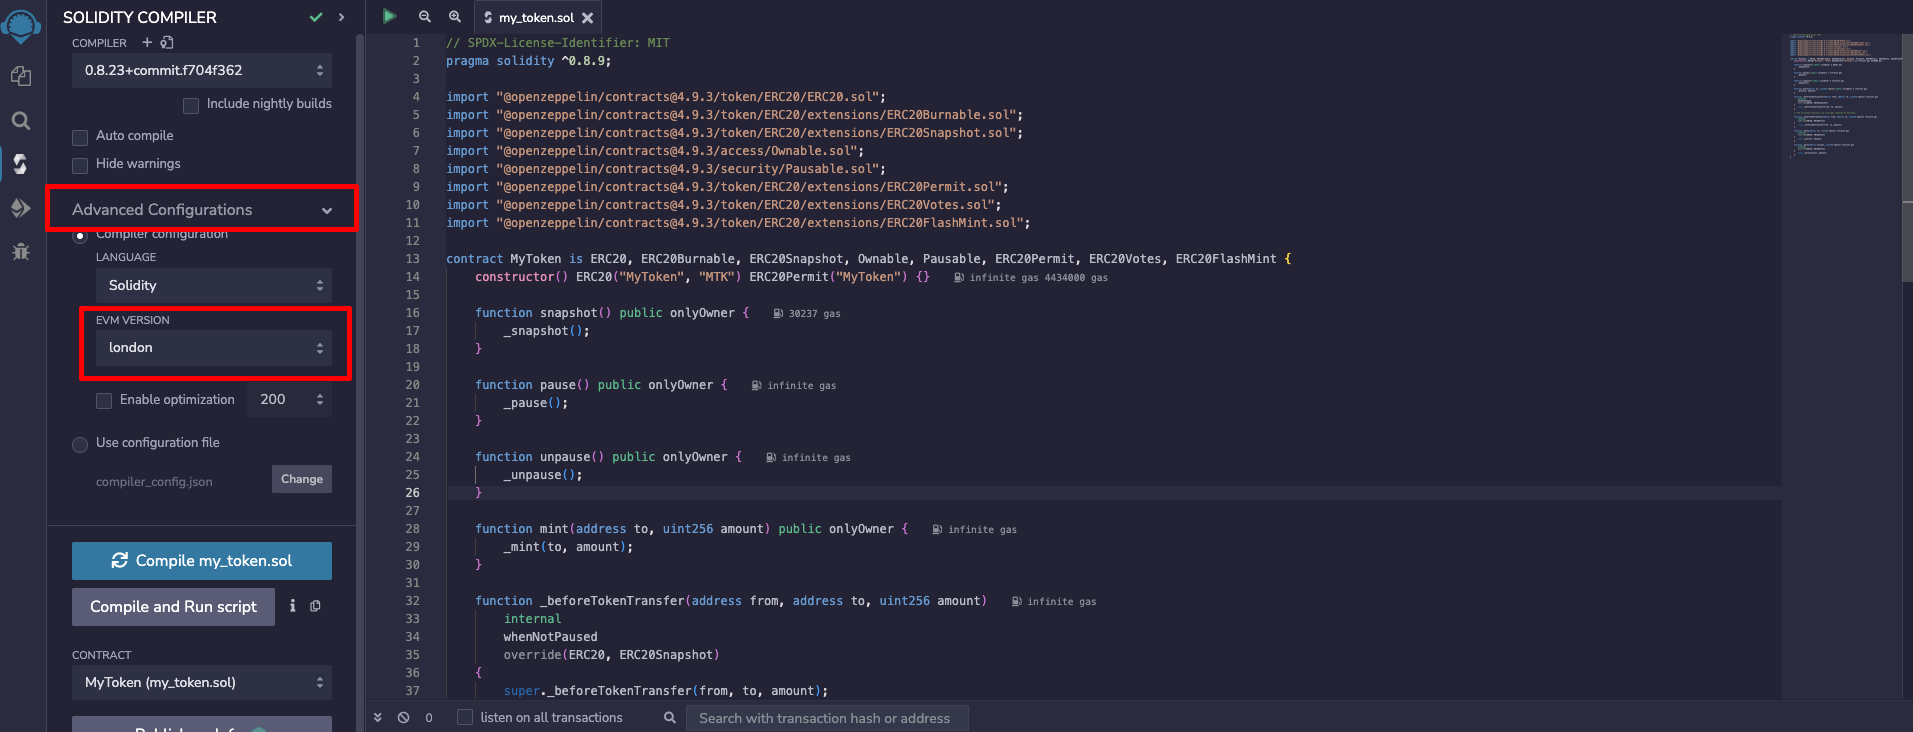
Task: Click the green Run script play icon
Action: click(390, 16)
